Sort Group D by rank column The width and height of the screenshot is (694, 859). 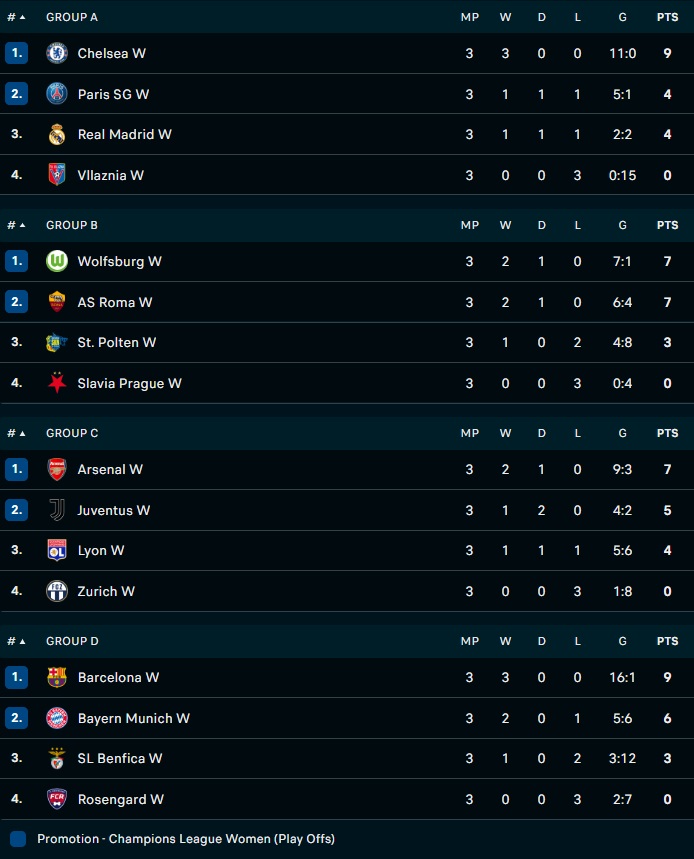[17, 641]
